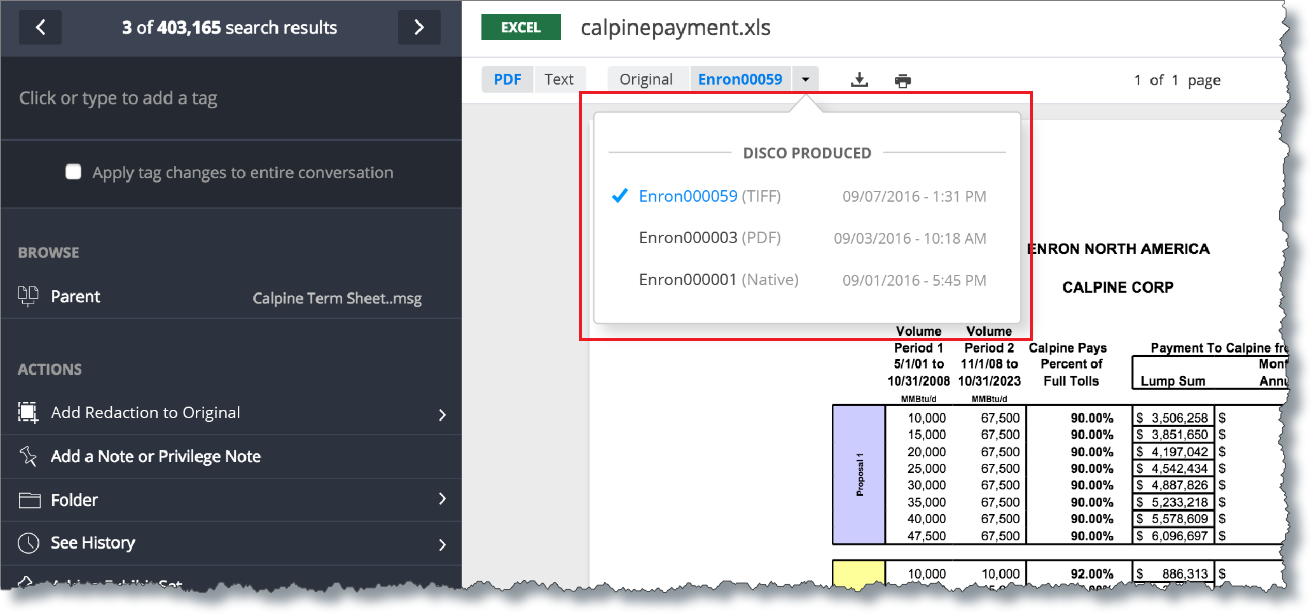This screenshot has height=615, width=1313.
Task: Print the document
Action: [x=903, y=80]
